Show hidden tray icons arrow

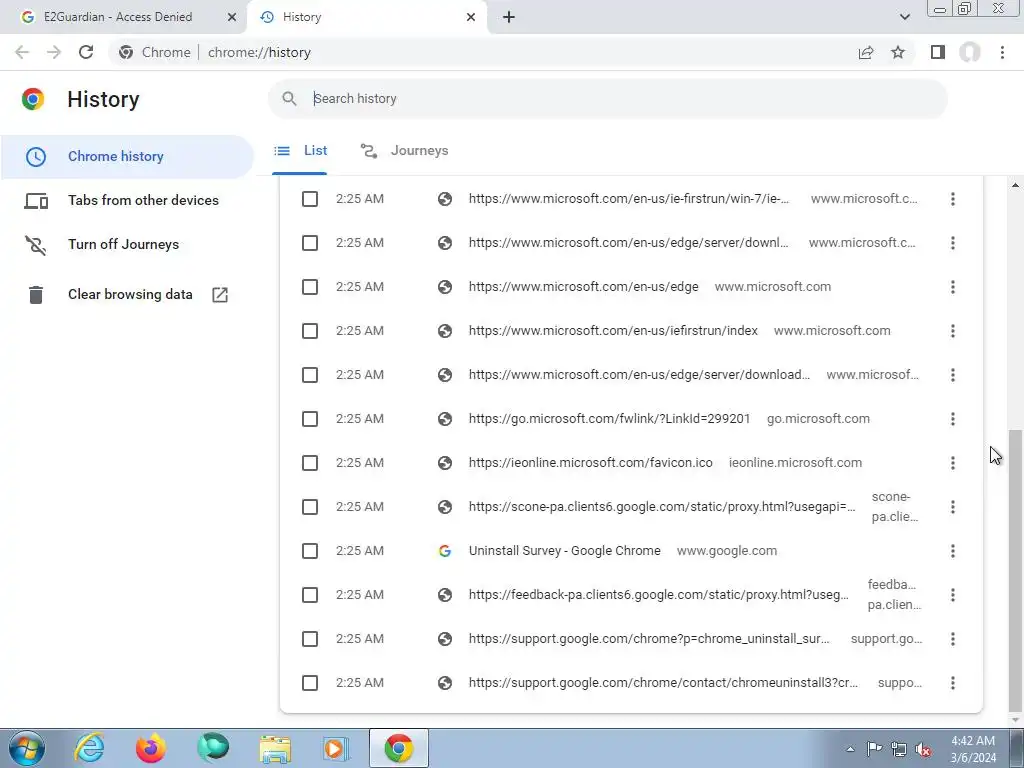[x=850, y=750]
